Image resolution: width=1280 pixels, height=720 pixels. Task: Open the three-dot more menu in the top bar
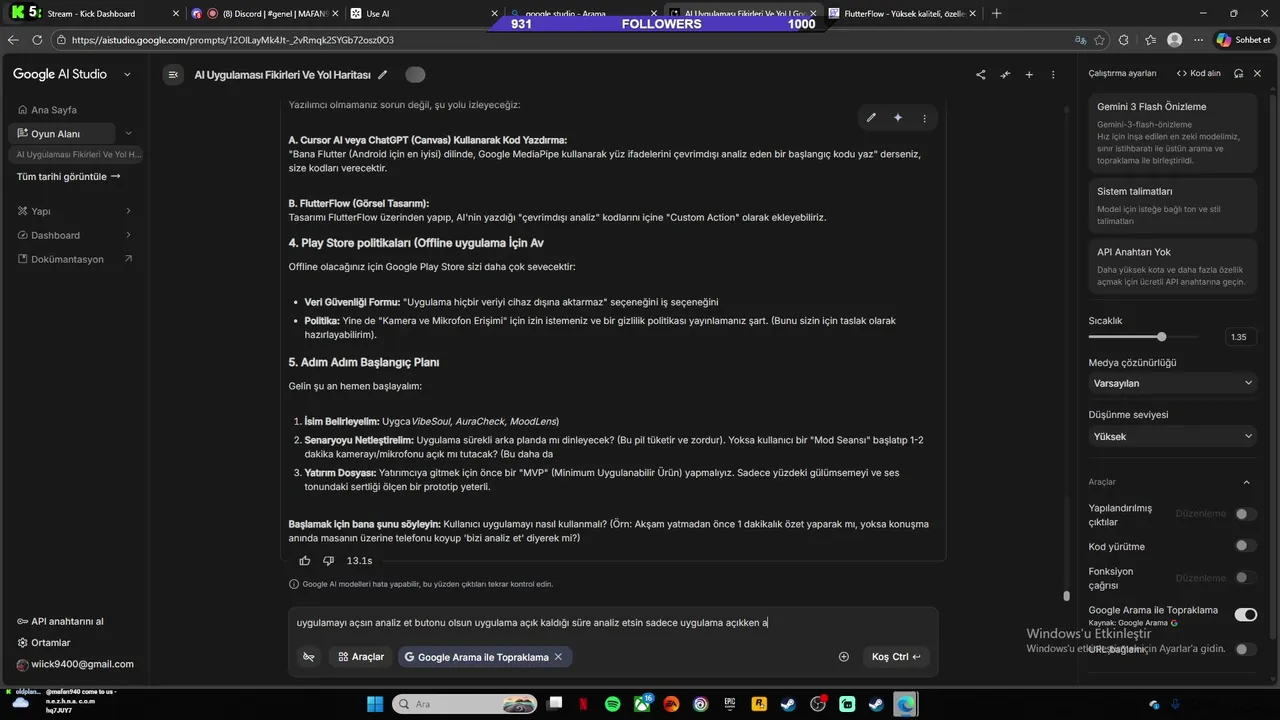(1053, 74)
